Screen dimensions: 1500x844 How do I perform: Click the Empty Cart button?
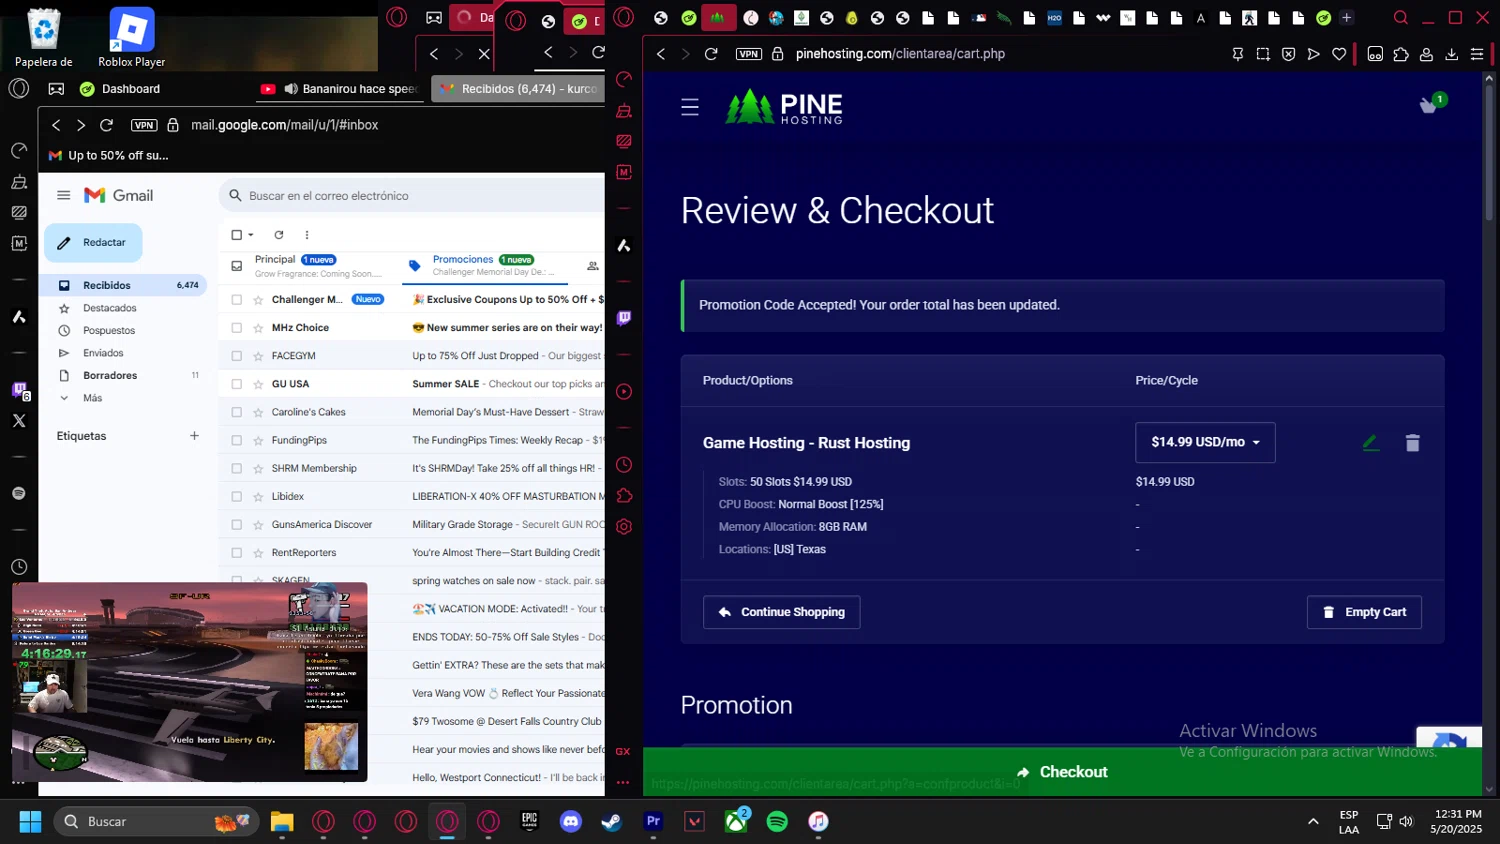(1364, 612)
